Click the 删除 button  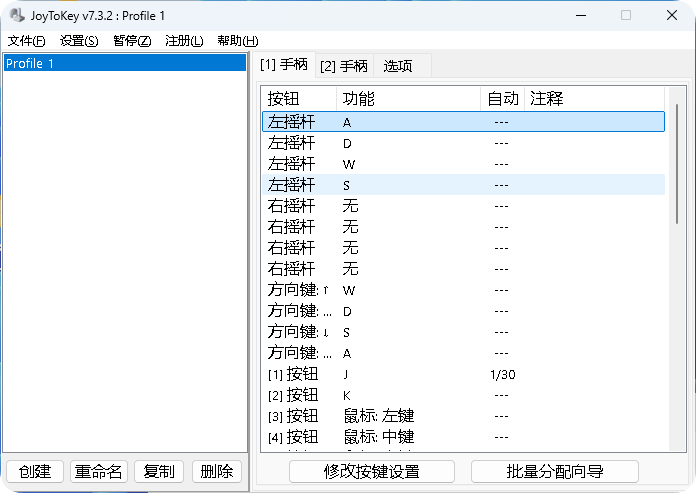[x=217, y=471]
